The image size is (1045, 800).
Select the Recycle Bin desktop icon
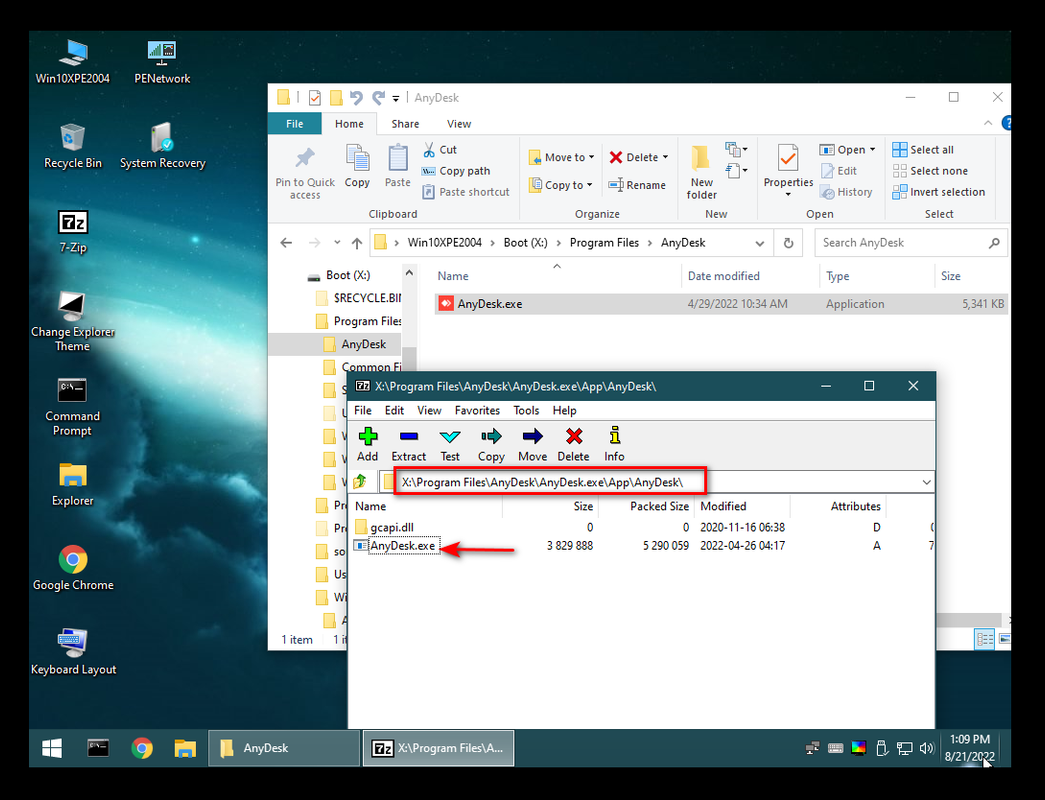[73, 147]
